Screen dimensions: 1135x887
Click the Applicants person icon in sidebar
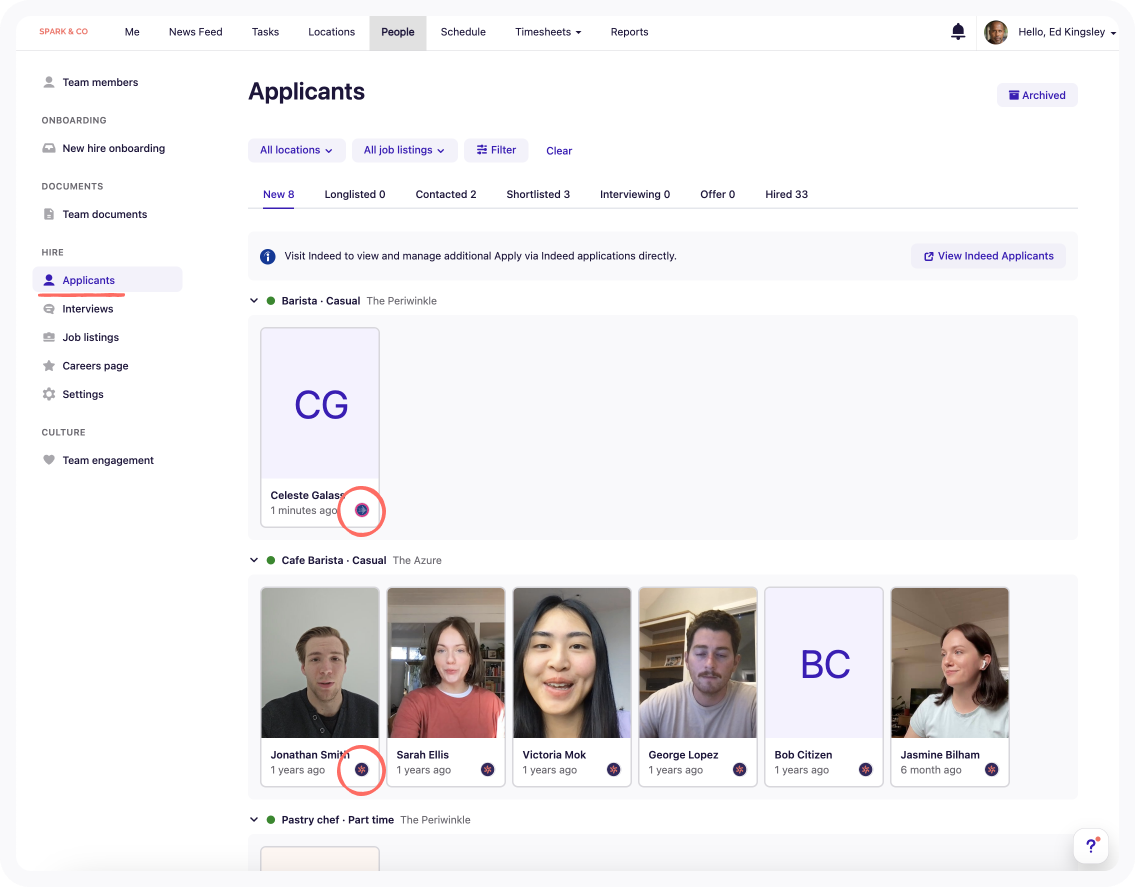48,279
